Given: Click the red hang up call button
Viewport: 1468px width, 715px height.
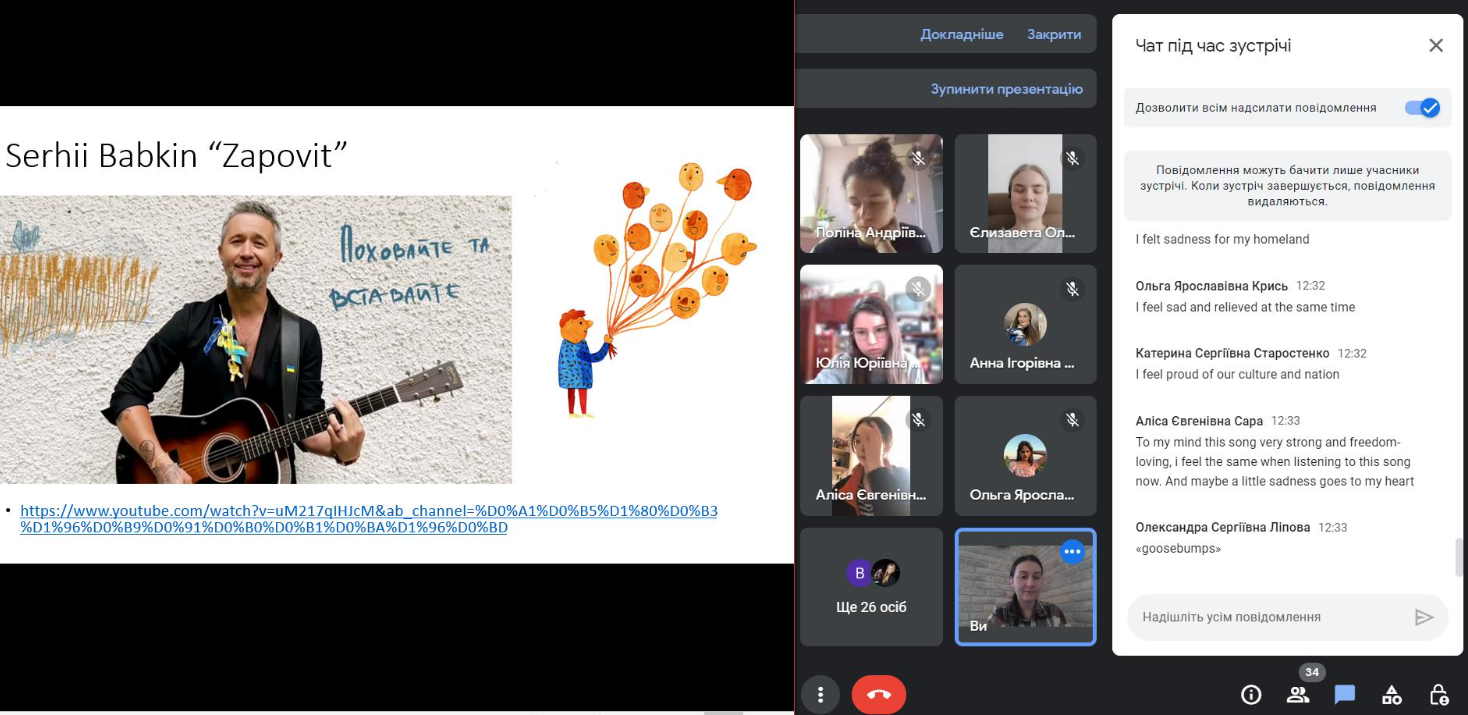Looking at the screenshot, I should pyautogui.click(x=879, y=694).
